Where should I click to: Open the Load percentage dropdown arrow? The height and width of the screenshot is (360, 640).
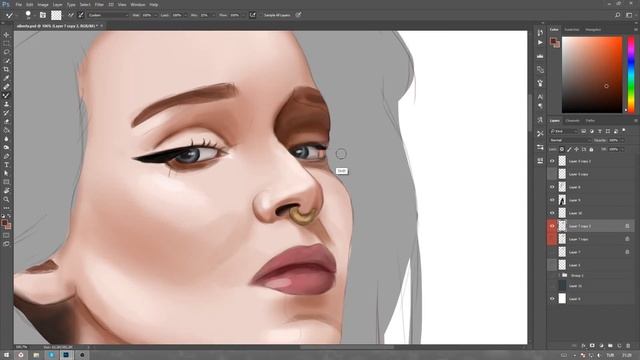tap(185, 15)
